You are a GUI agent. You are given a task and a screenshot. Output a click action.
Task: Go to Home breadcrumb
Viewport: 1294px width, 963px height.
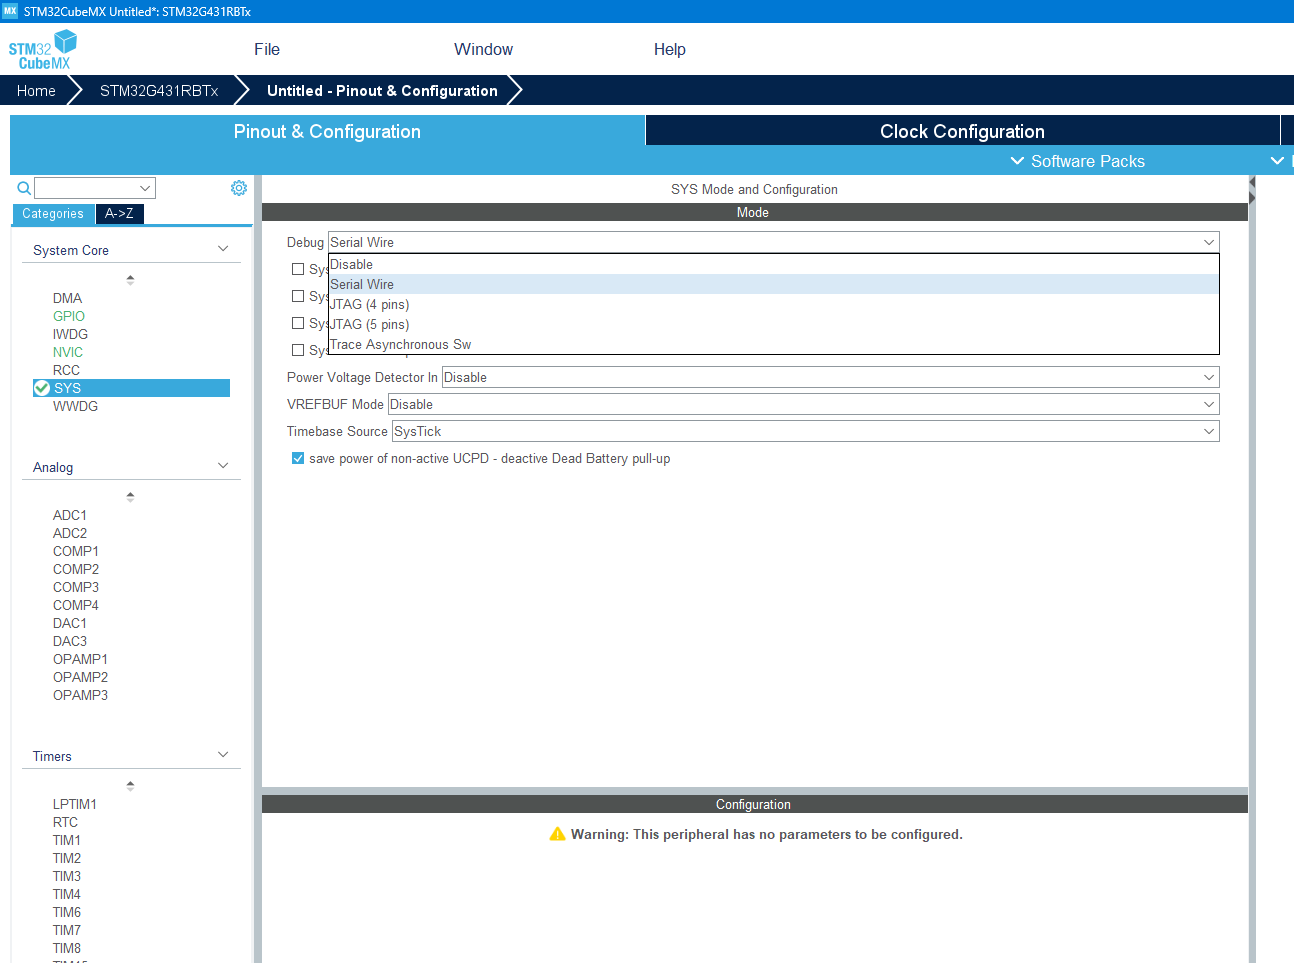click(x=36, y=90)
